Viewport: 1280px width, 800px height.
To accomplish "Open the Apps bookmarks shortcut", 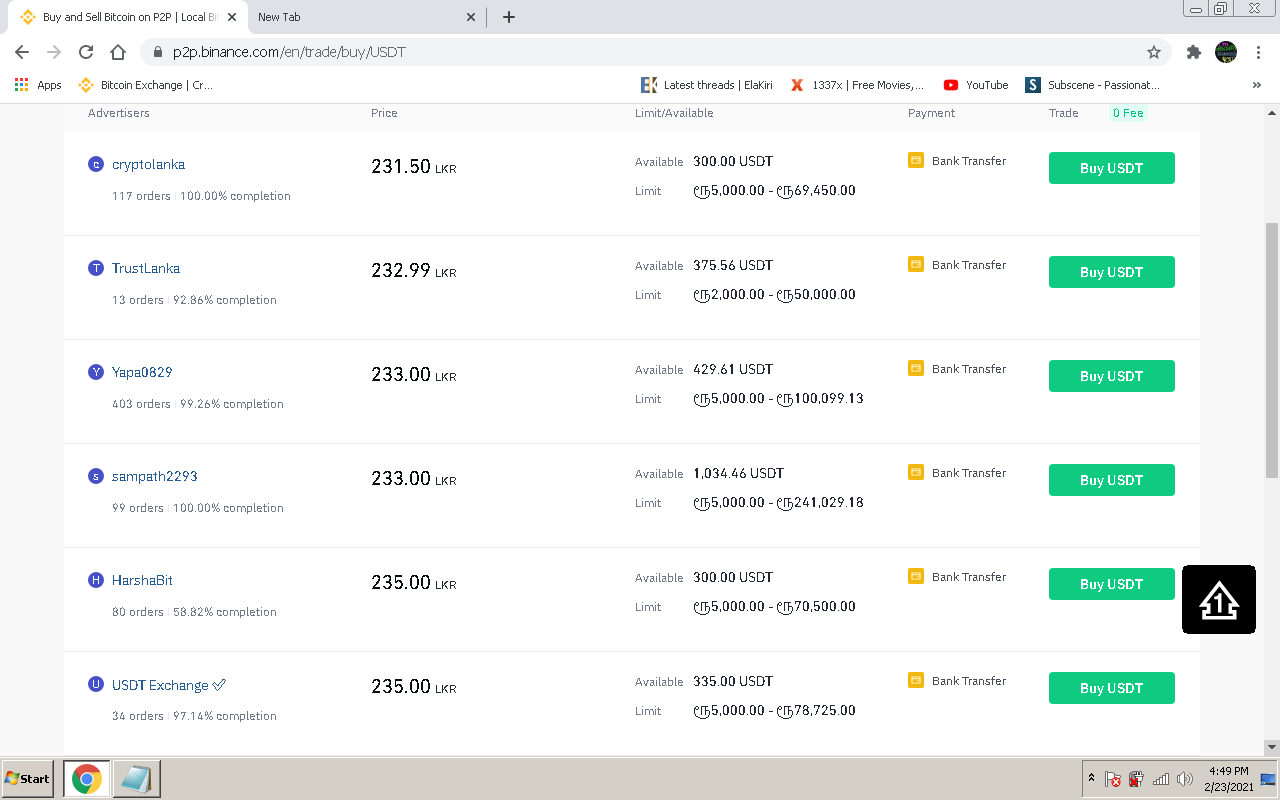I will 38,85.
